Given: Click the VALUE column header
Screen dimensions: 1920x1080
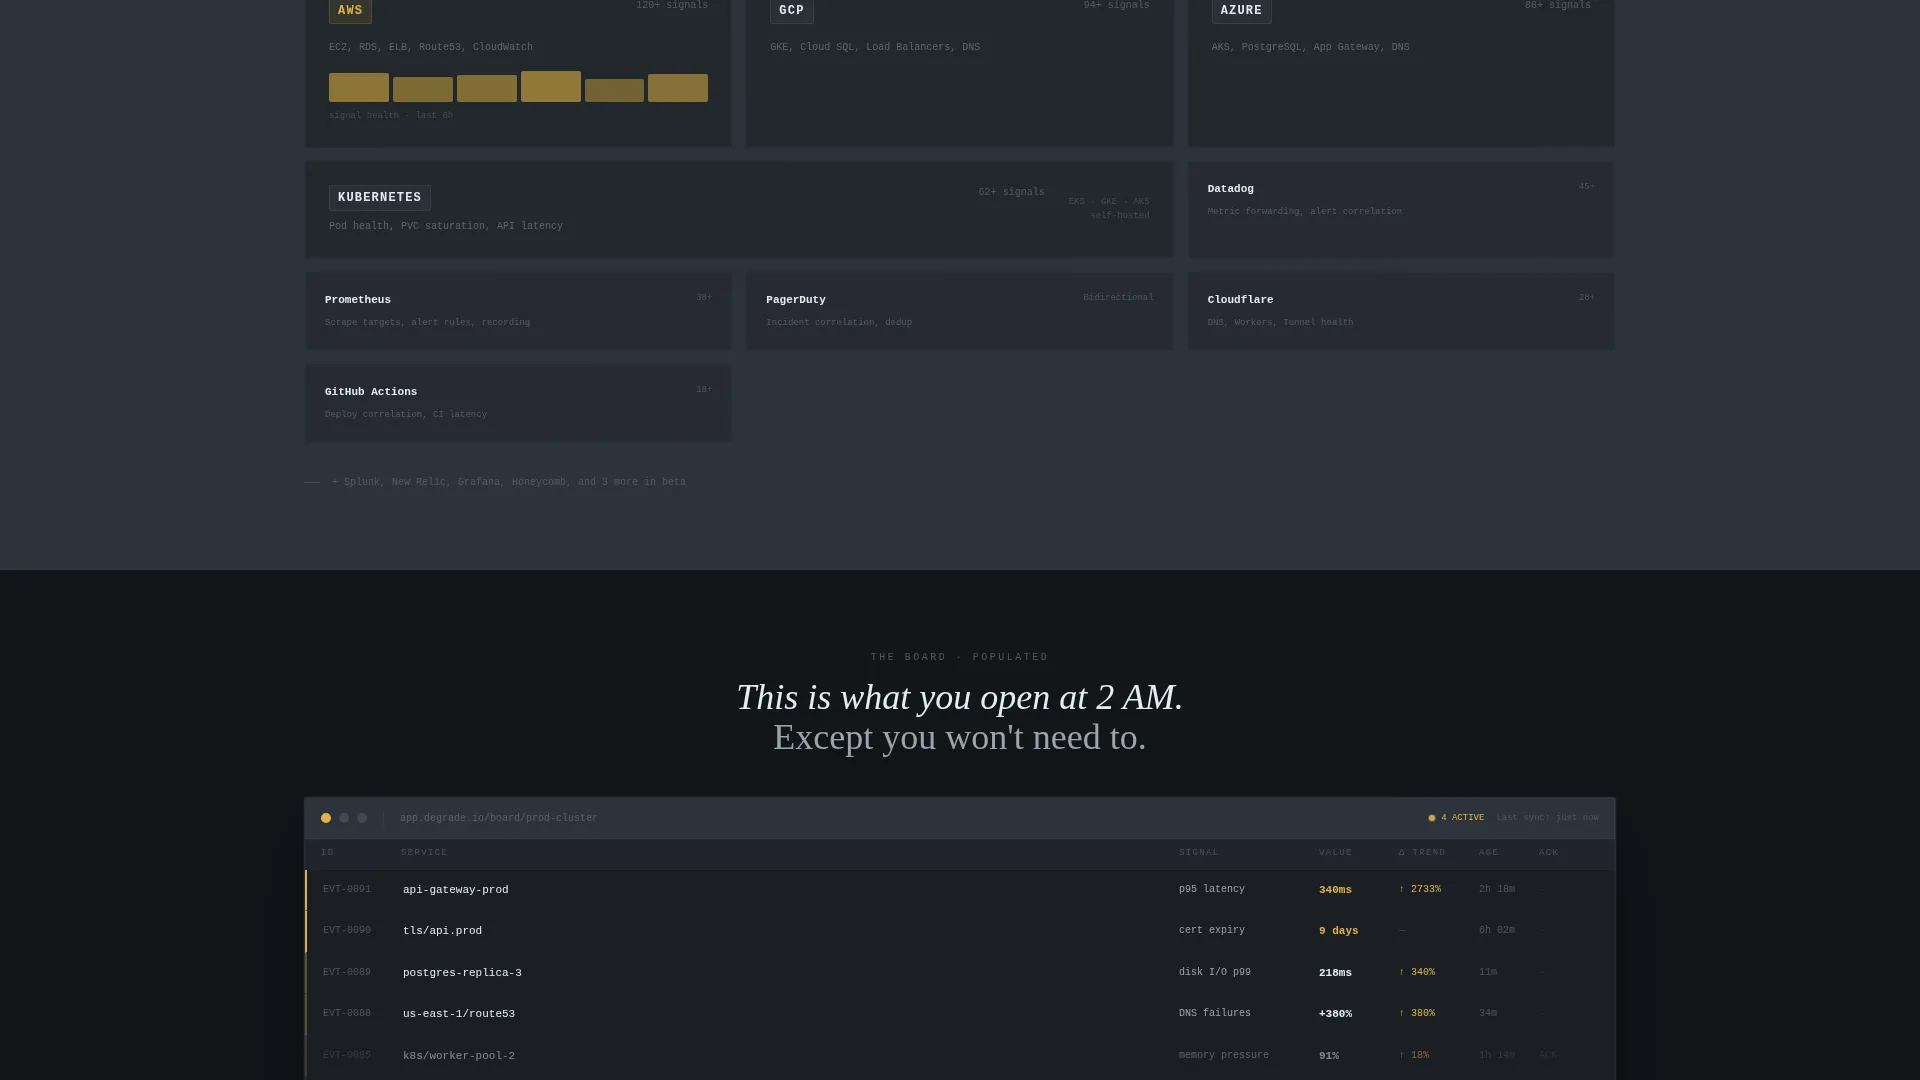Looking at the screenshot, I should click(x=1335, y=853).
